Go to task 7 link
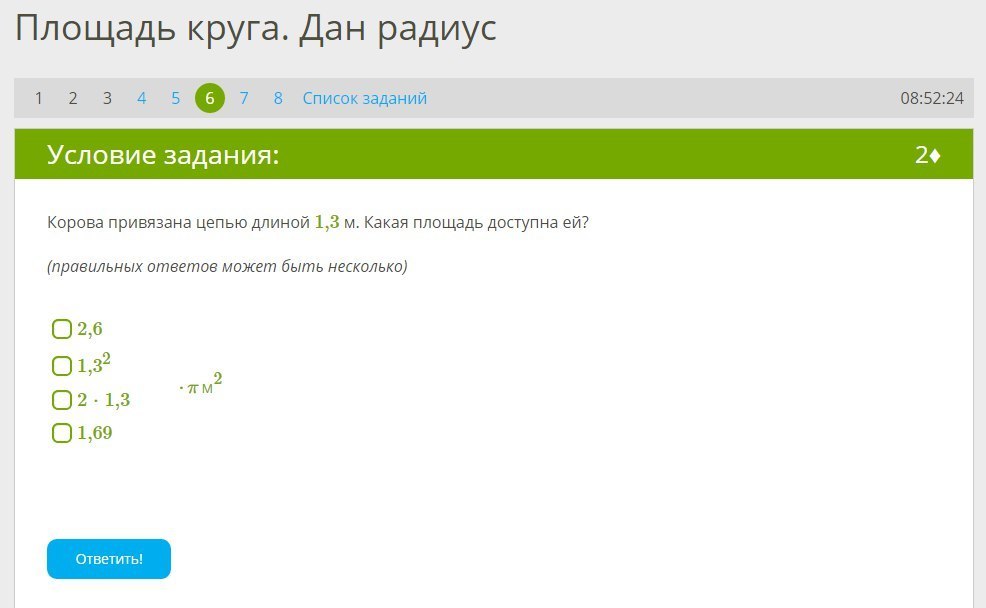This screenshot has width=986, height=608. point(244,98)
